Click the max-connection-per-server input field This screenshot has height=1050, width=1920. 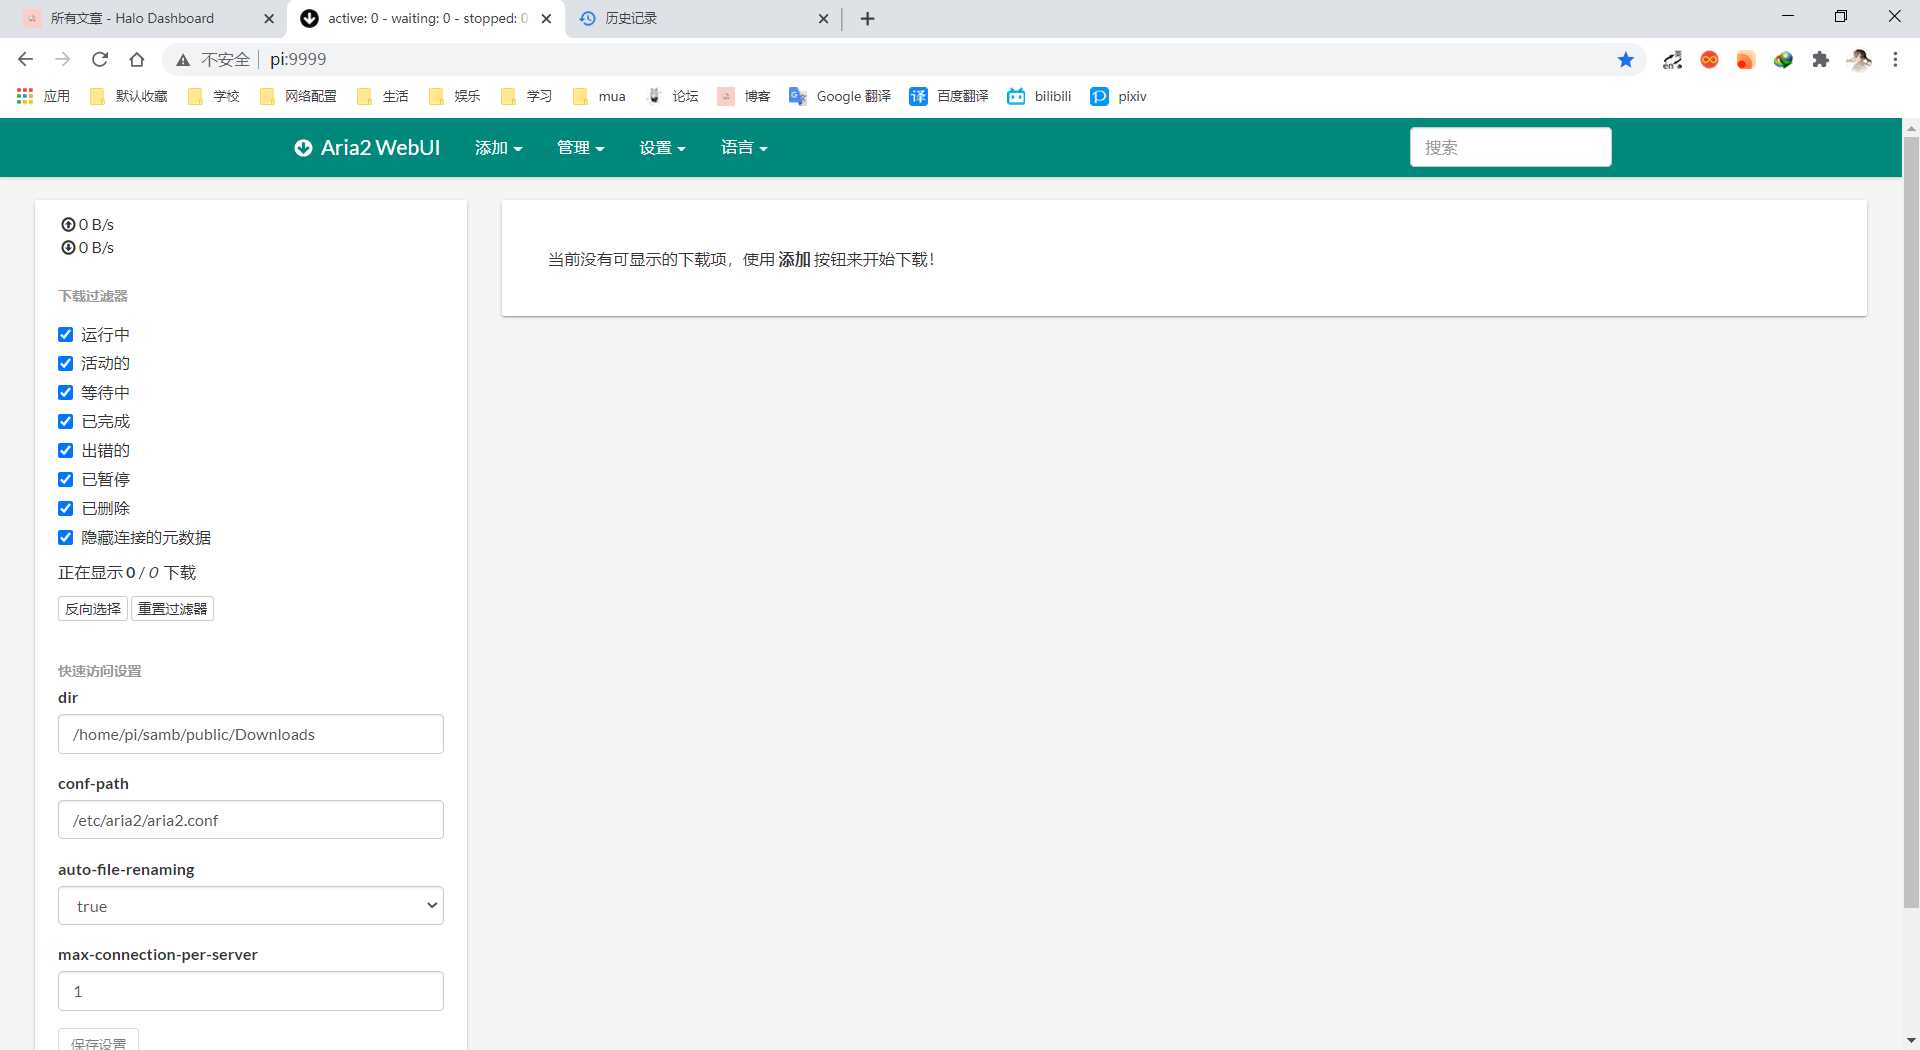tap(250, 991)
